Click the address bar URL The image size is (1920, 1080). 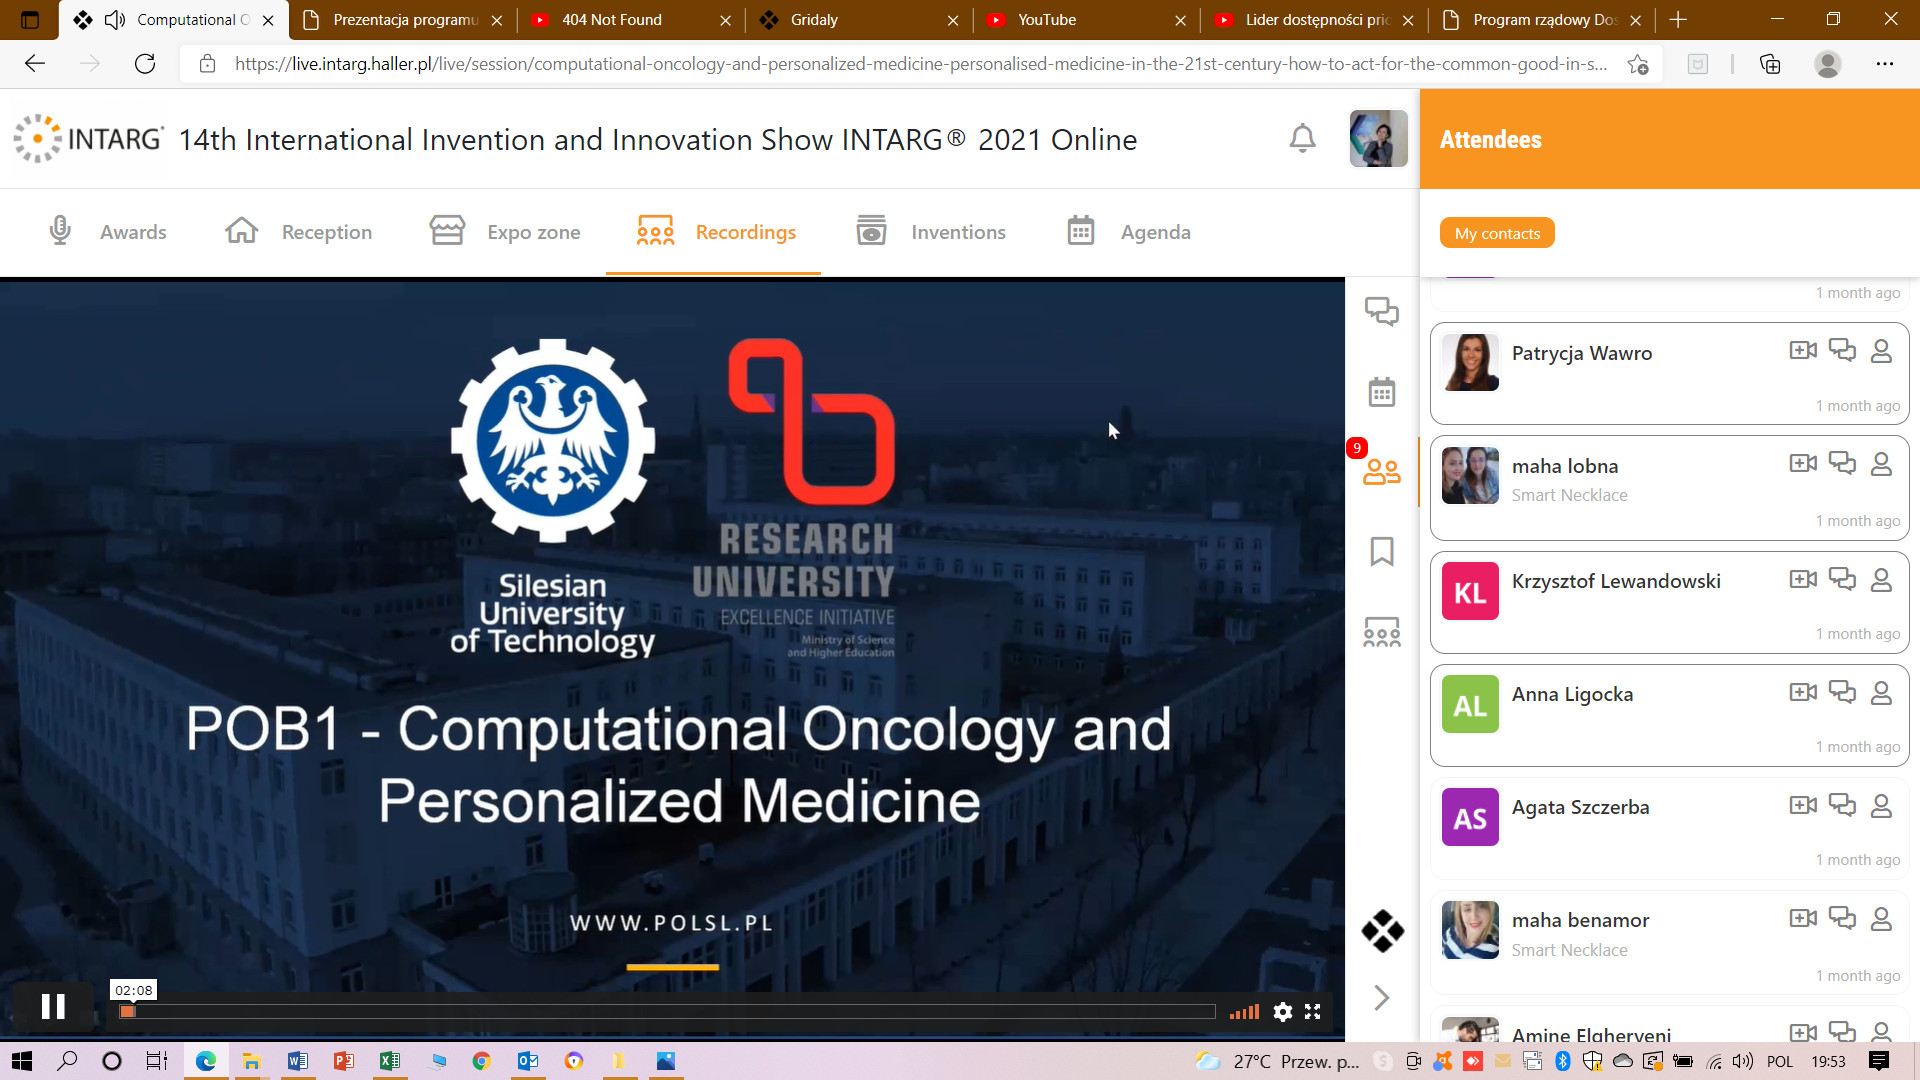click(920, 64)
